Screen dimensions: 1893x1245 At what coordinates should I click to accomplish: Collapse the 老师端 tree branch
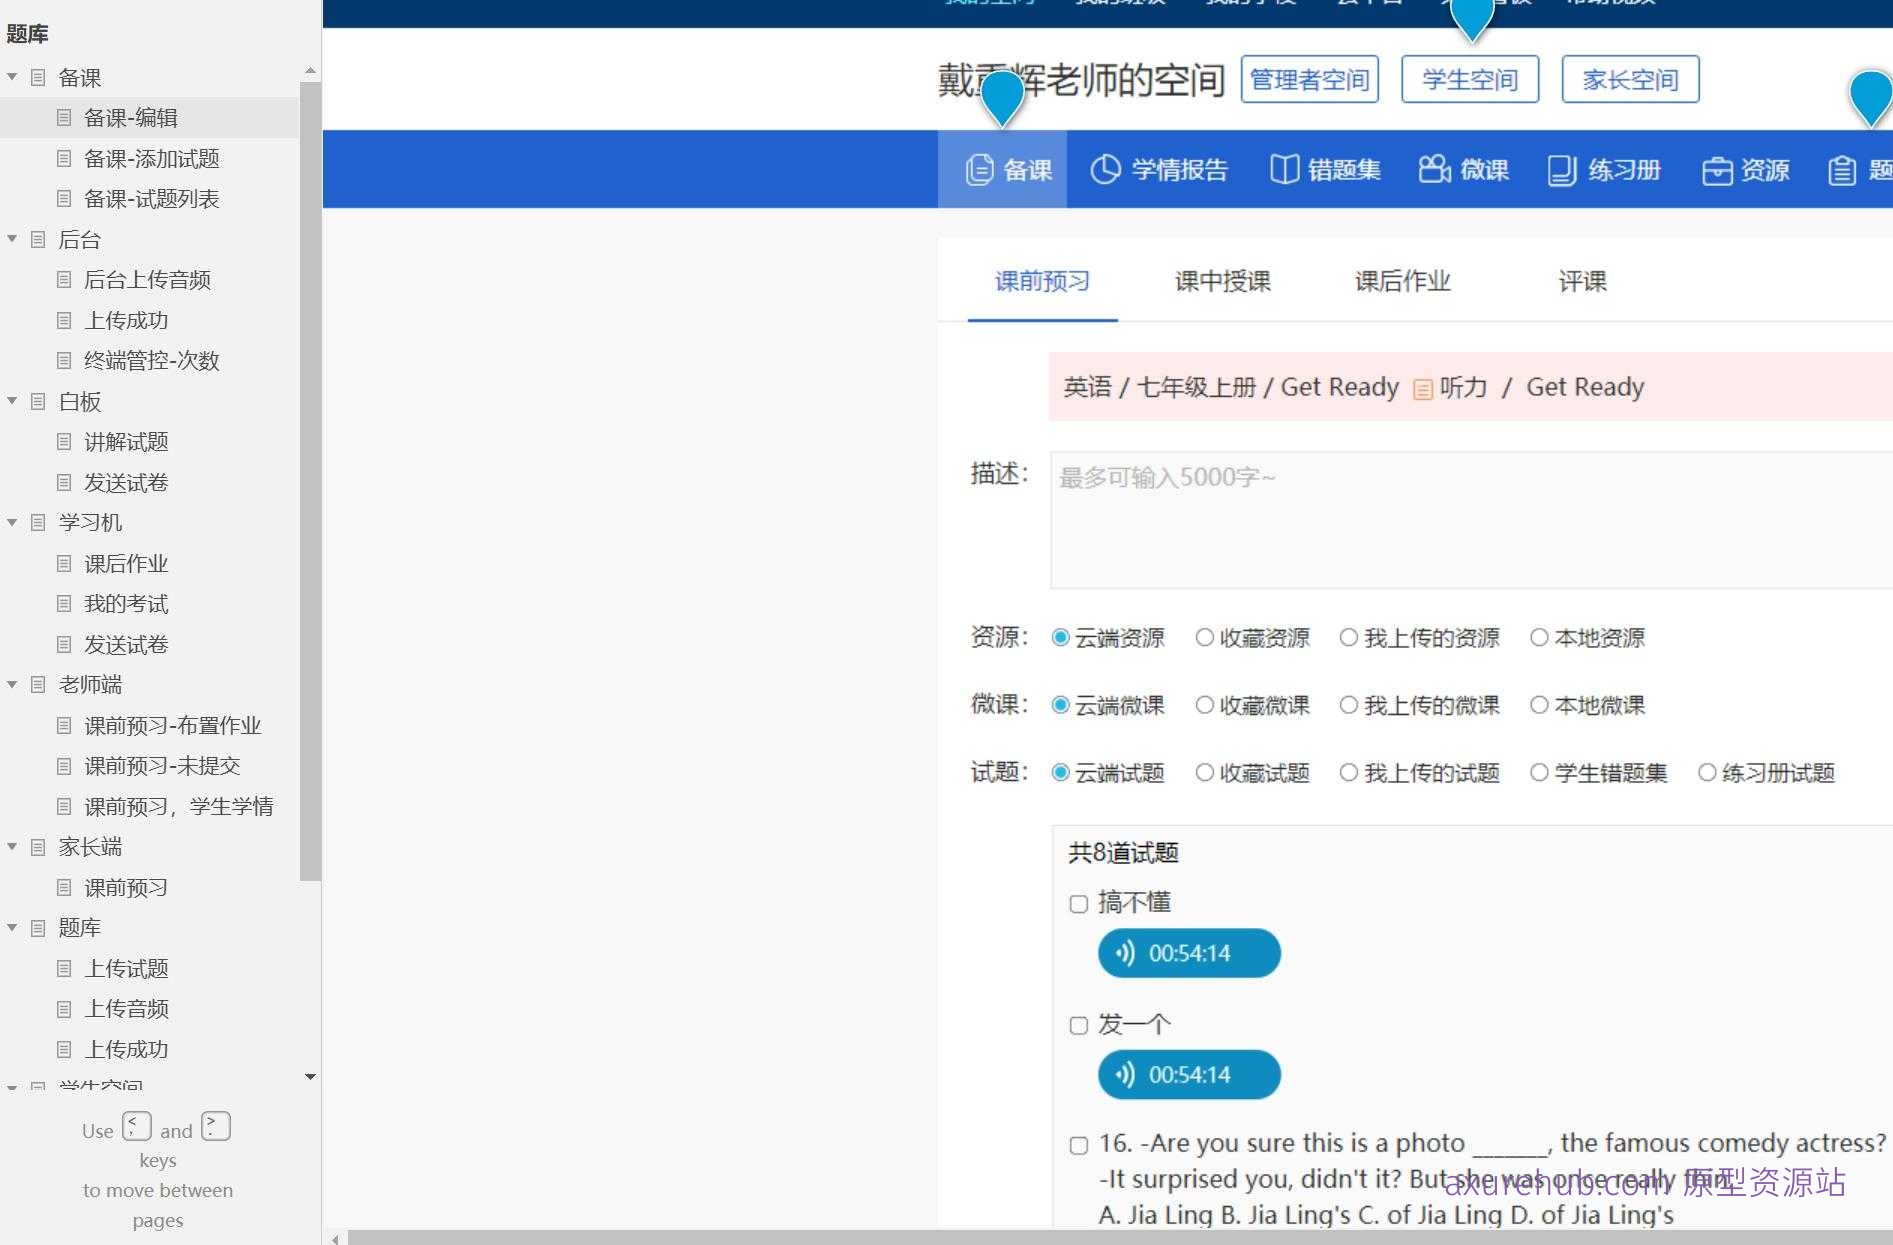[12, 685]
